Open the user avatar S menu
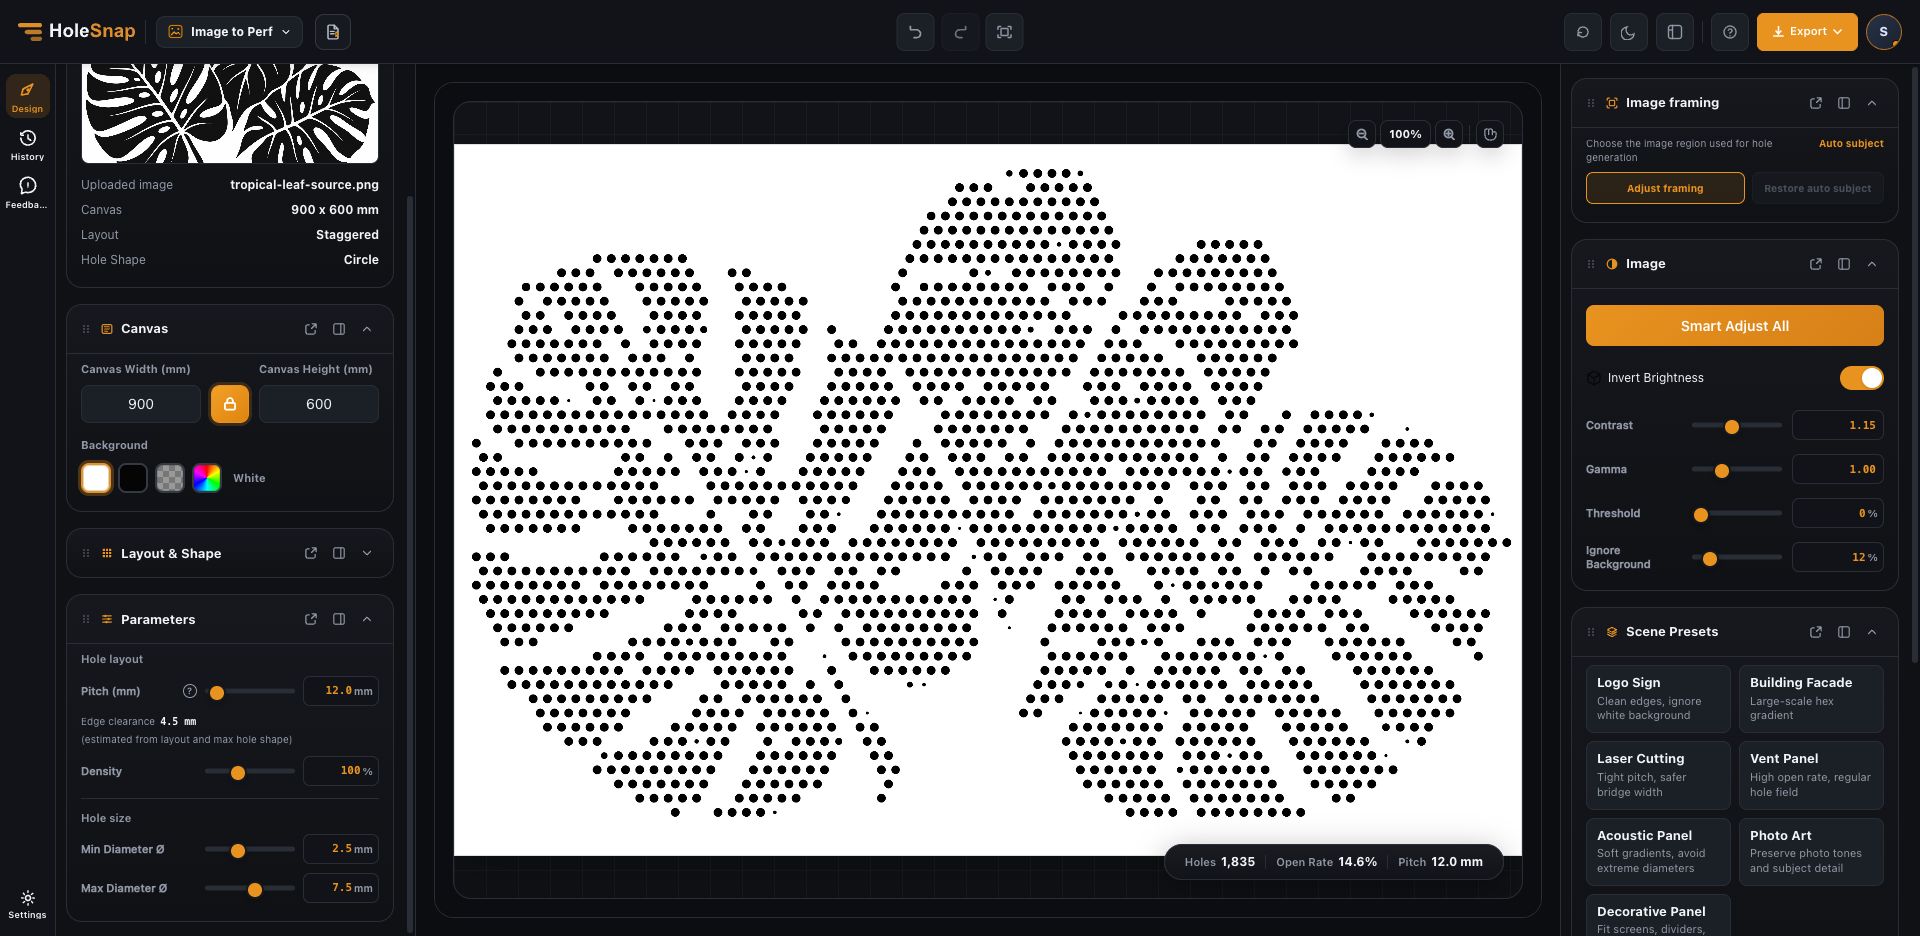This screenshot has height=936, width=1920. coord(1884,32)
